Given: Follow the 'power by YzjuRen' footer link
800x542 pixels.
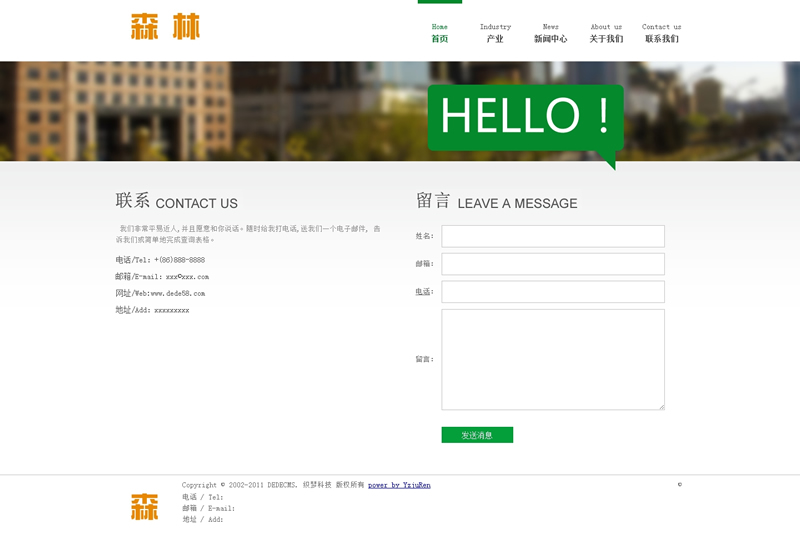Looking at the screenshot, I should coord(399,485).
